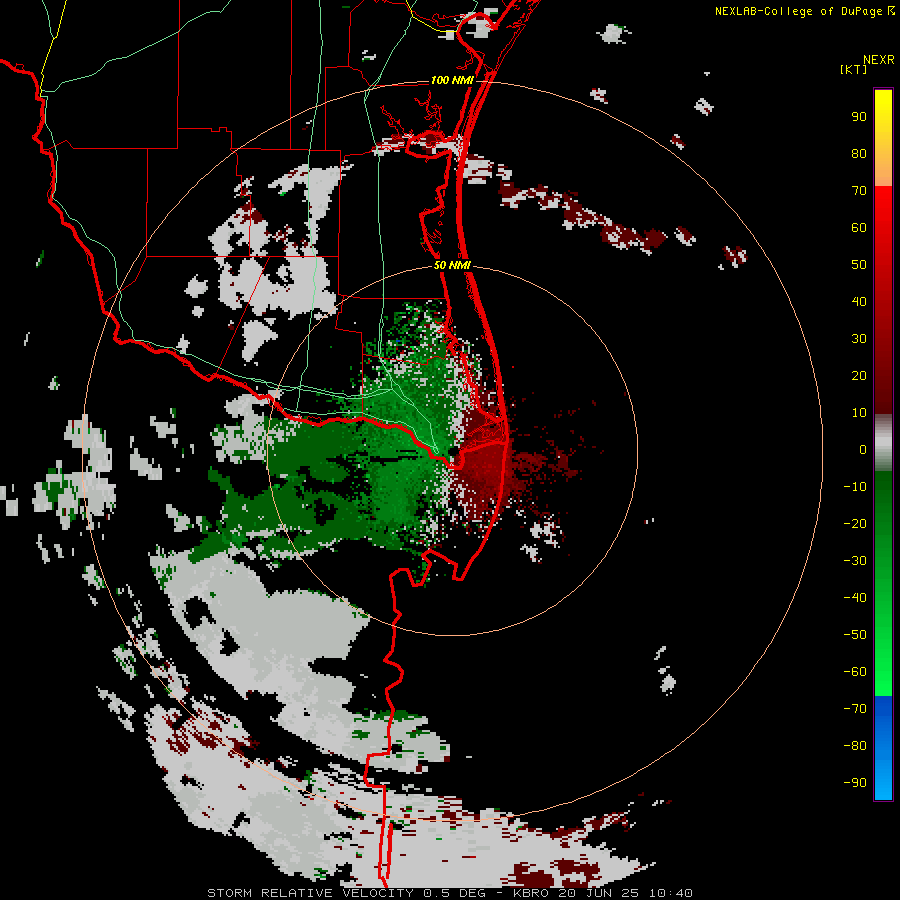Viewport: 900px width, 900px height.
Task: Click the 10:40 timestamp
Action: point(671,893)
